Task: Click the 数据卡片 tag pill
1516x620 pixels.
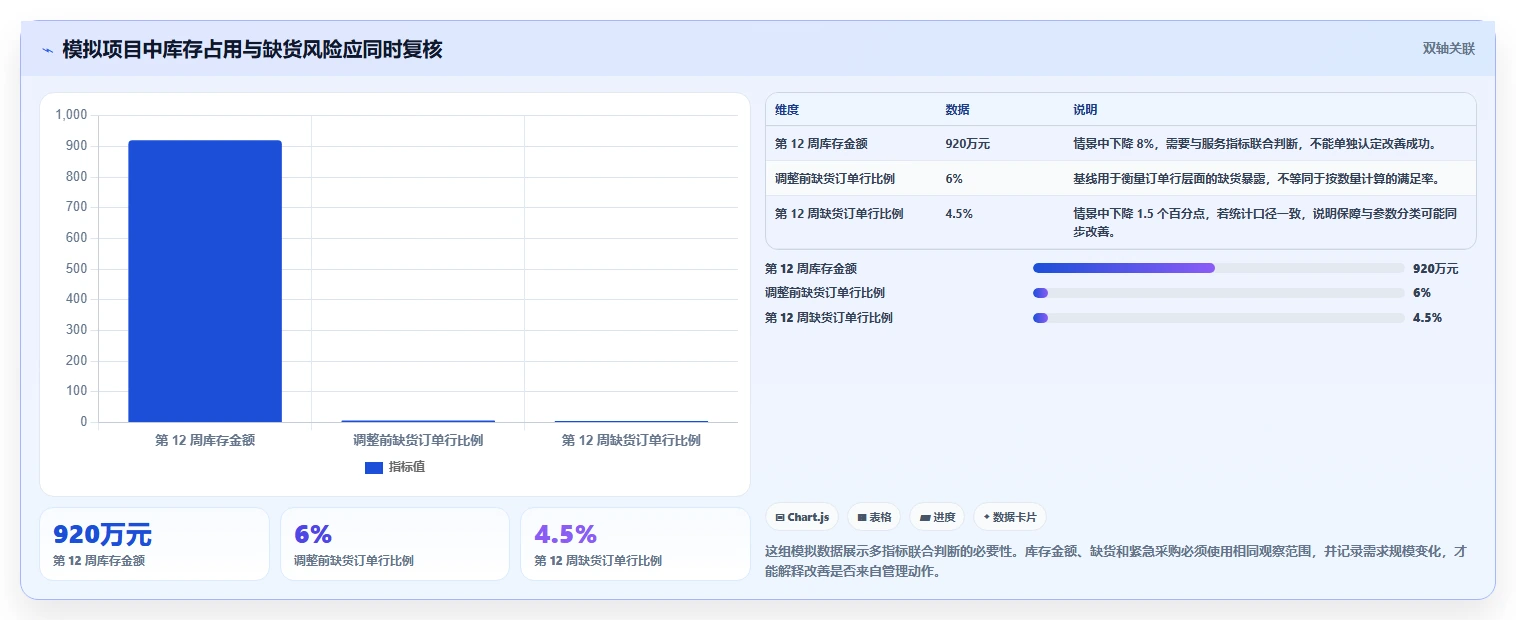Action: (1010, 517)
